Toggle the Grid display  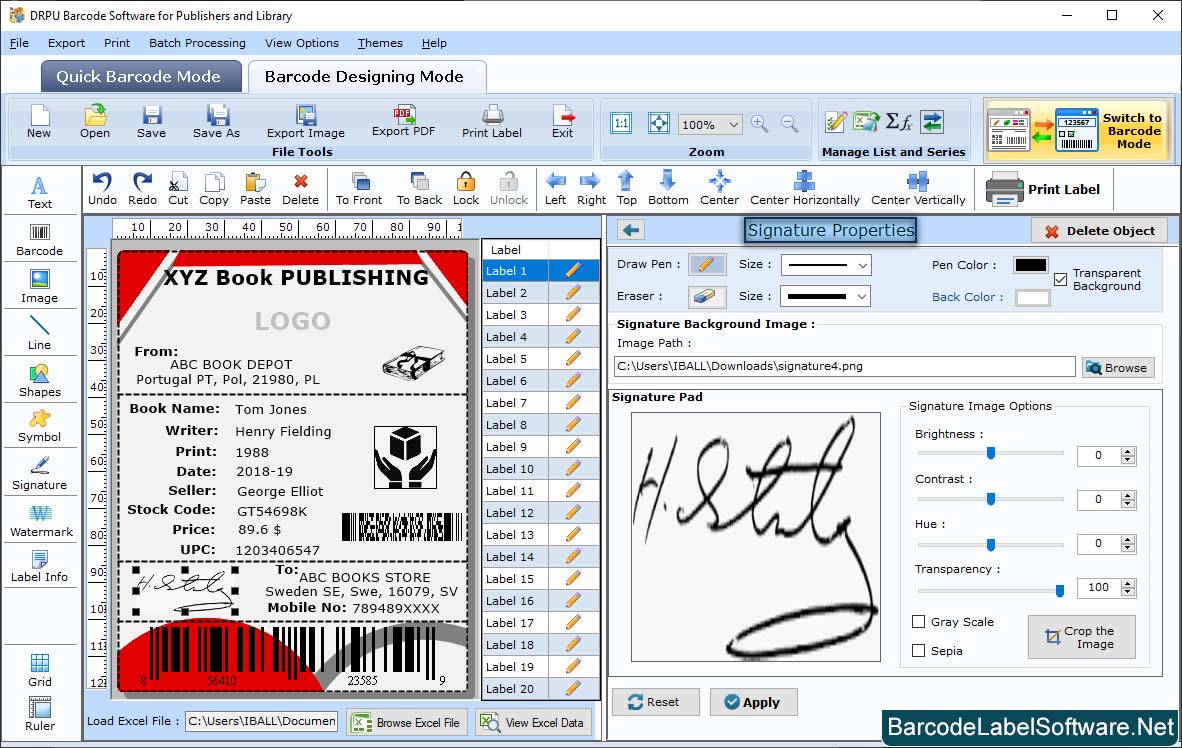tap(39, 670)
